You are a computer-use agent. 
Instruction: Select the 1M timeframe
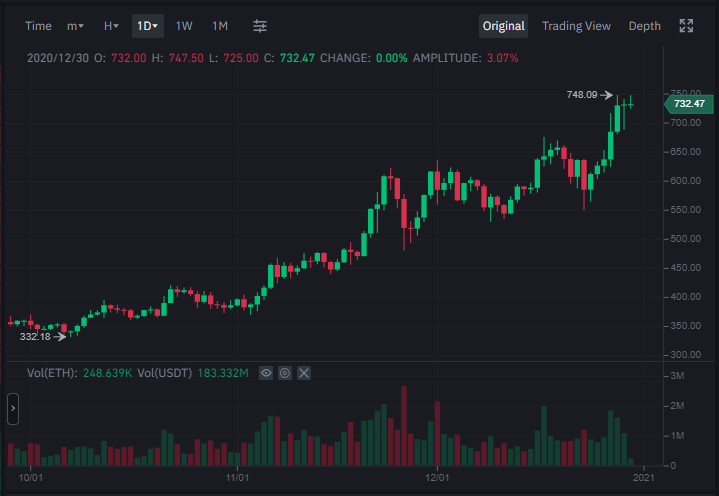pyautogui.click(x=220, y=26)
